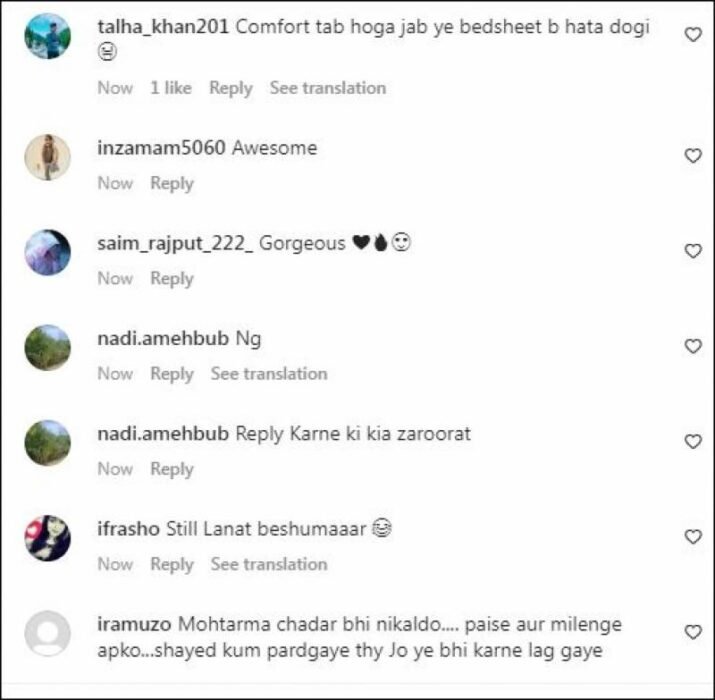See translation of talha_khan201's comment
Image resolution: width=715 pixels, height=700 pixels.
328,88
